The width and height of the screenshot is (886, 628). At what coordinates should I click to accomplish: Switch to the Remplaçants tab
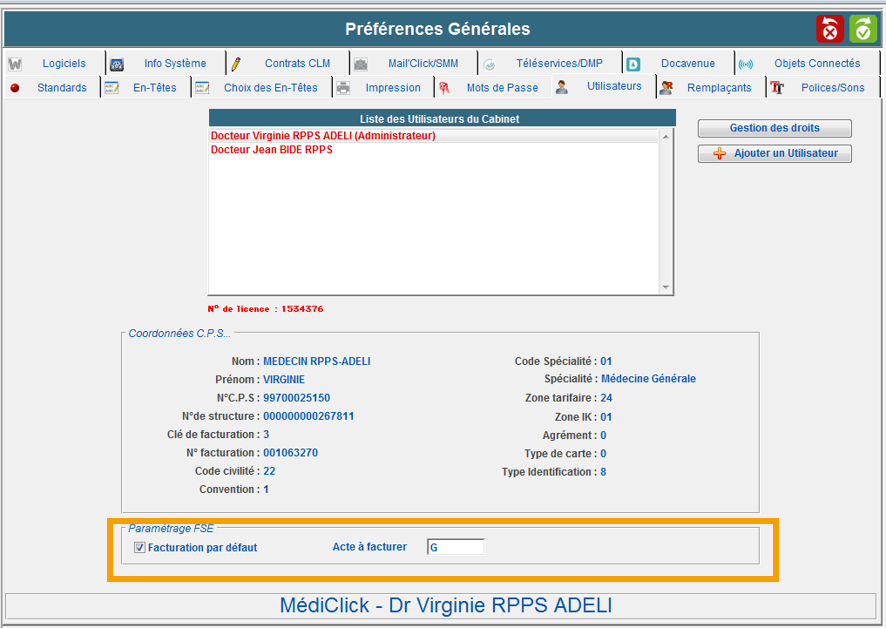(718, 88)
